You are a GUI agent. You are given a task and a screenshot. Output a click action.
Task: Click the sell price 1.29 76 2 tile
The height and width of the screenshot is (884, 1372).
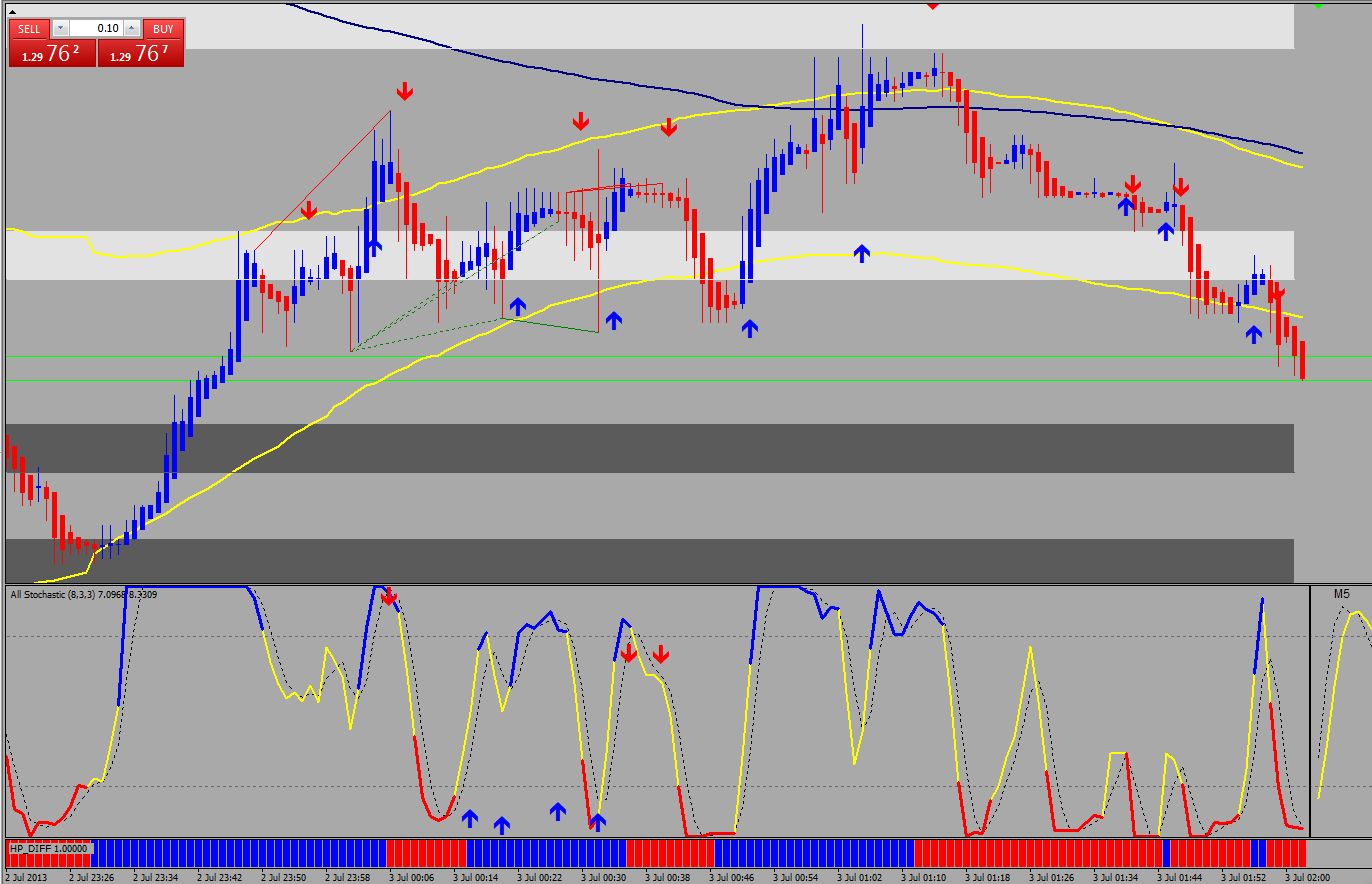point(52,53)
